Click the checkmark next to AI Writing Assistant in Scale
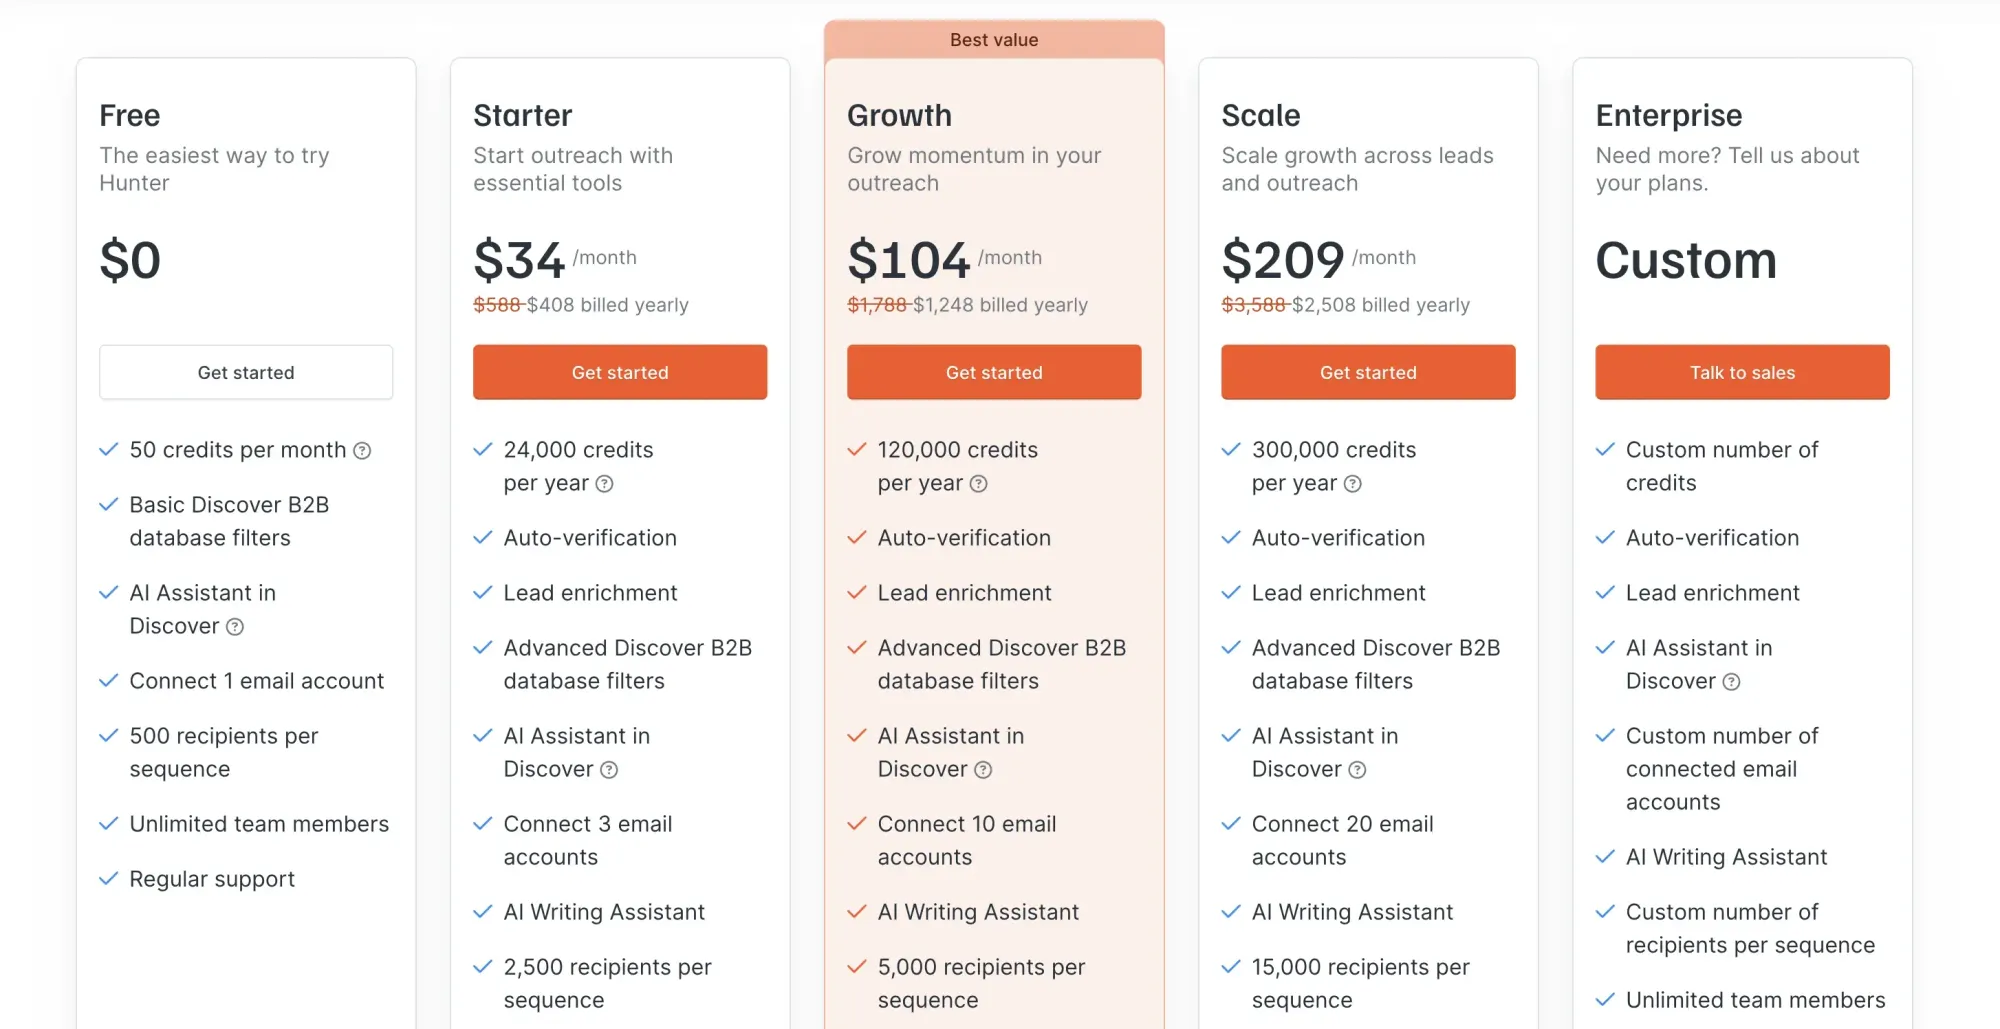2000x1029 pixels. tap(1230, 911)
